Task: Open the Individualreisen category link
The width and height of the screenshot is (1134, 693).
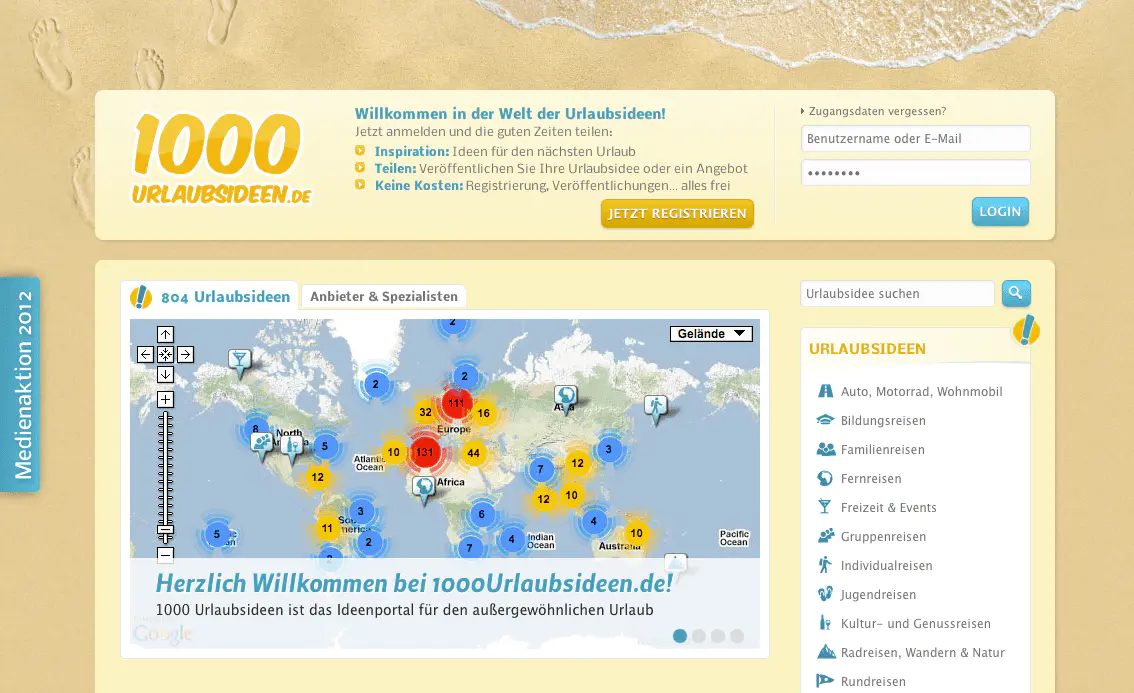Action: click(x=887, y=565)
